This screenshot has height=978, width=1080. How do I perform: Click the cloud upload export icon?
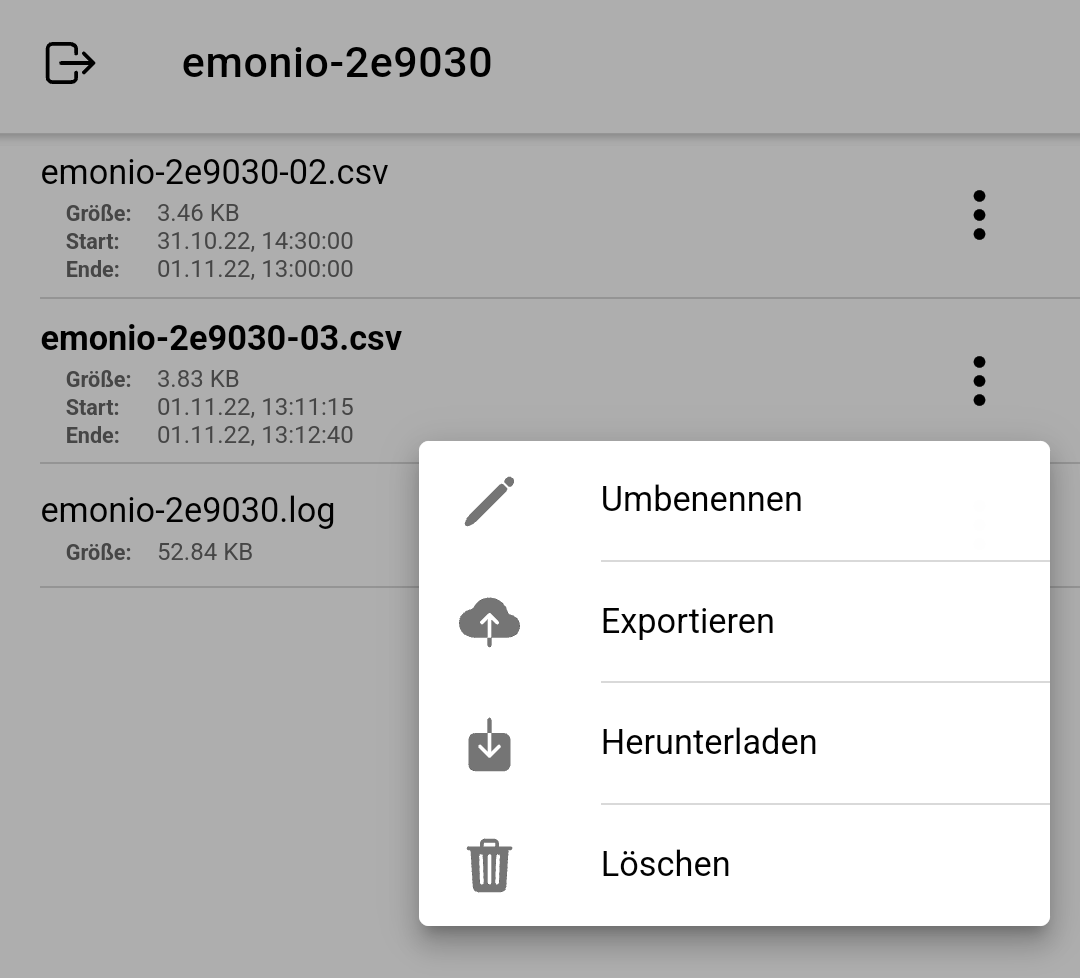pos(489,622)
